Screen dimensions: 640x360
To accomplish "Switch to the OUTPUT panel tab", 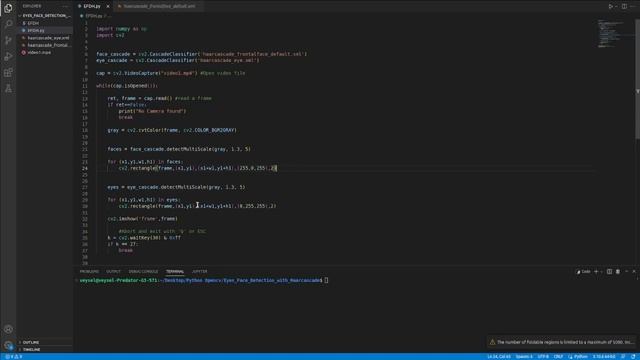I will [x=113, y=271].
